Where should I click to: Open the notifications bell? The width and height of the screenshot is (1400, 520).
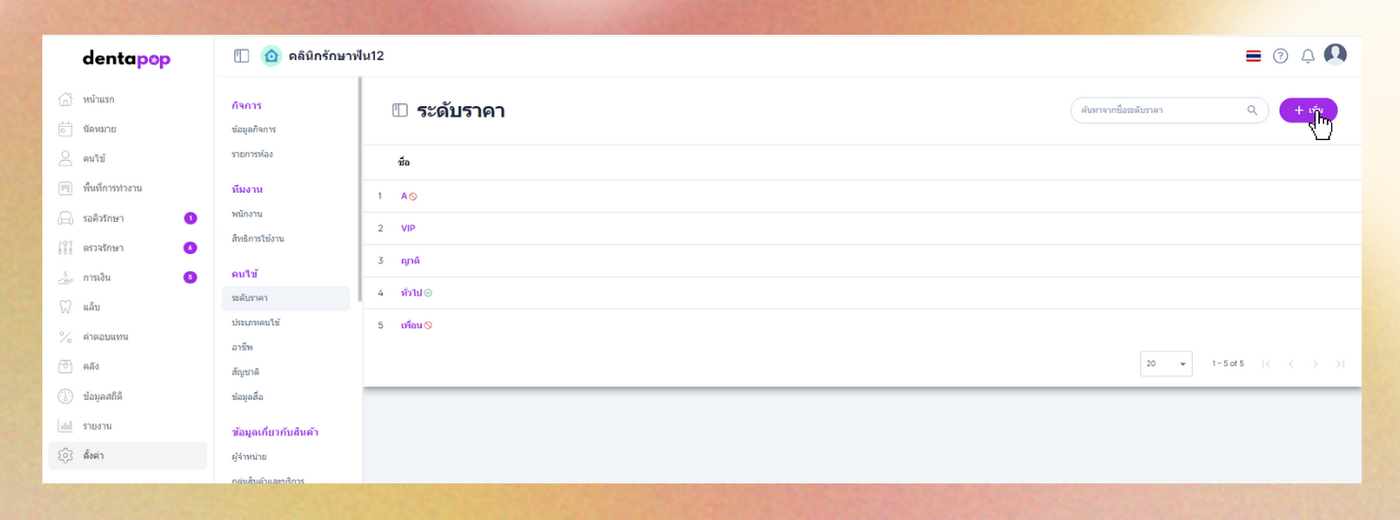(x=1307, y=56)
